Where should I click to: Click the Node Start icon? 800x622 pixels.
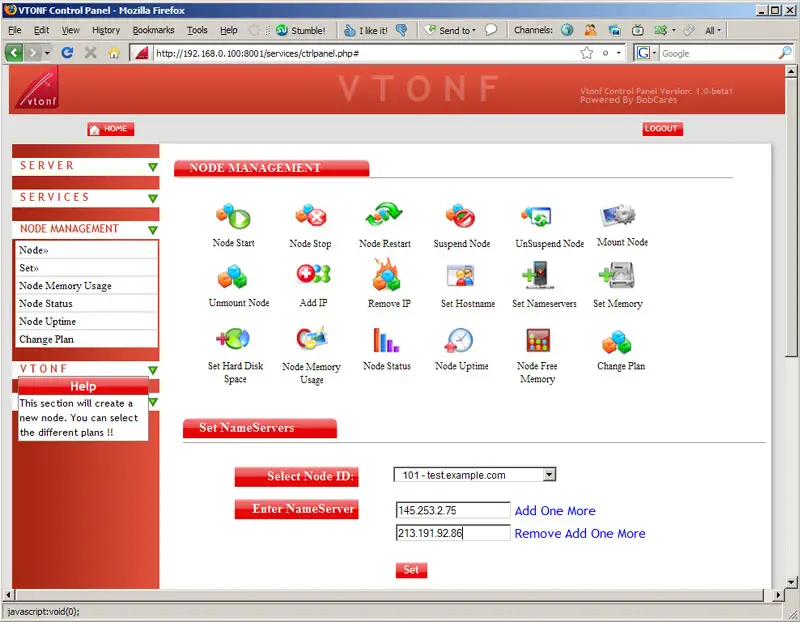pos(233,216)
